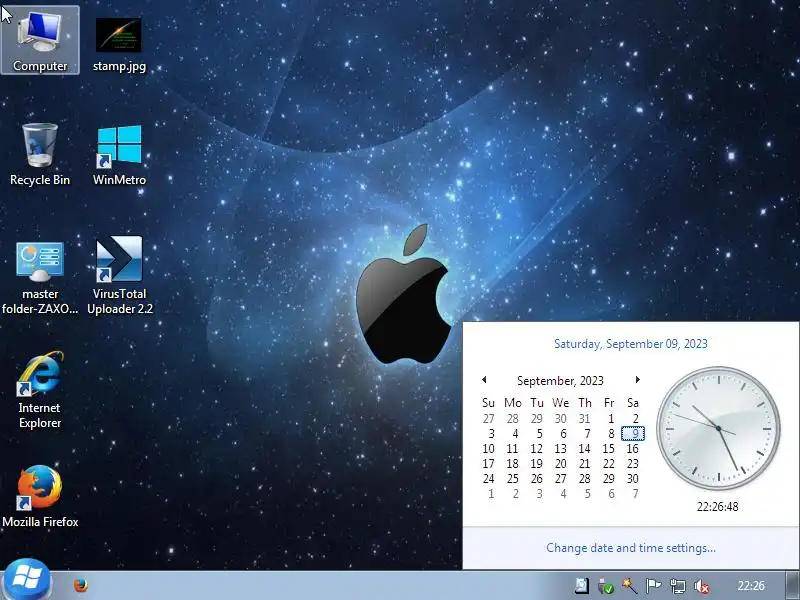
Task: Click the Show desktop button
Action: click(x=792, y=586)
